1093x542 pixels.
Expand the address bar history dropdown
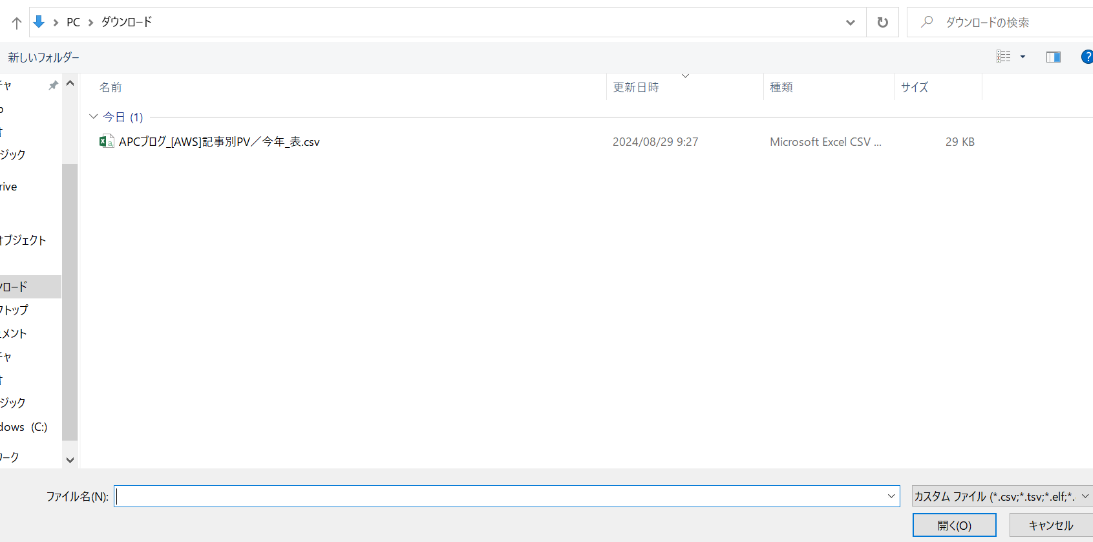coord(850,22)
